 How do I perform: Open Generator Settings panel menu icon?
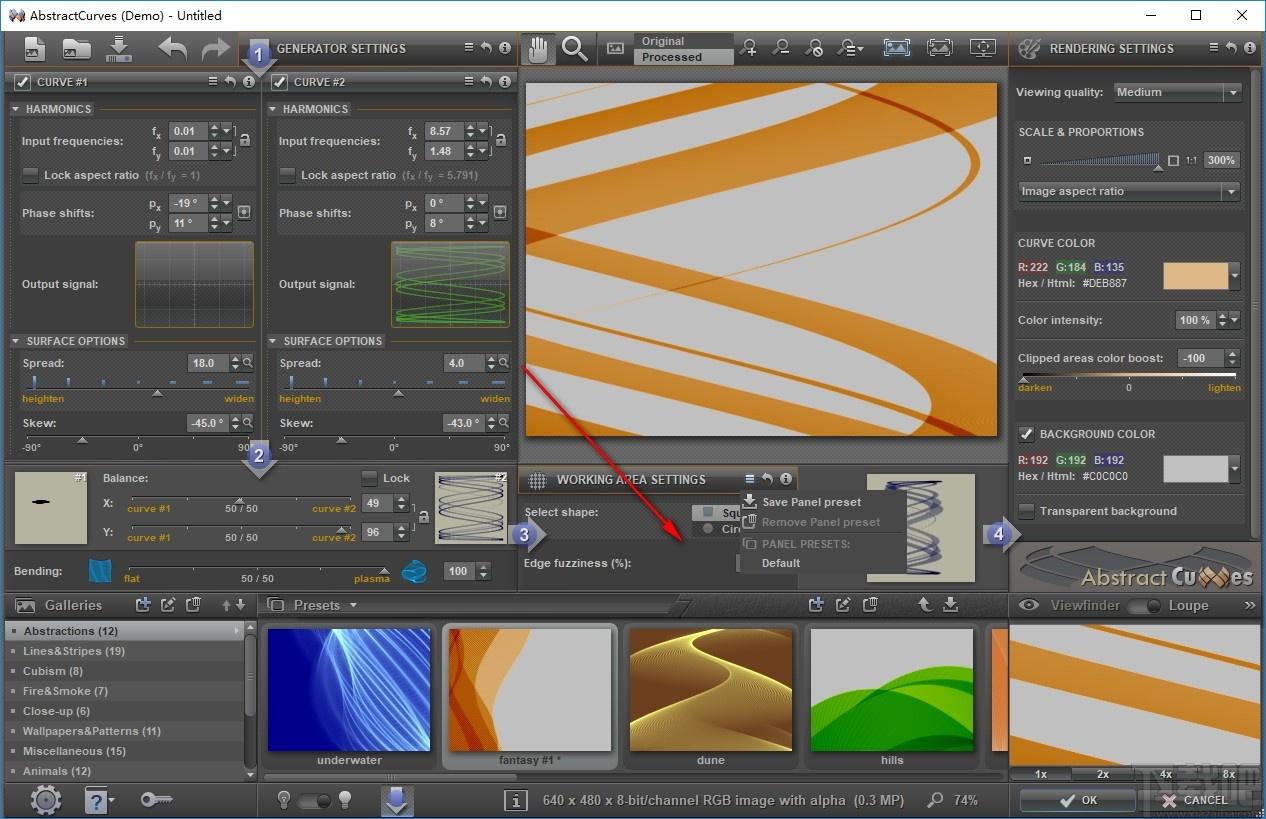tap(470, 48)
